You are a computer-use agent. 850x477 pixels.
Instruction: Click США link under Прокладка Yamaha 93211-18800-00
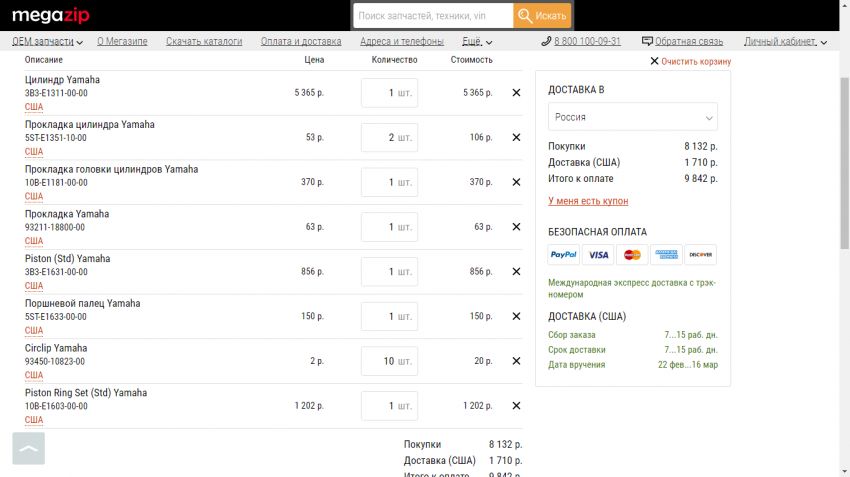click(34, 241)
